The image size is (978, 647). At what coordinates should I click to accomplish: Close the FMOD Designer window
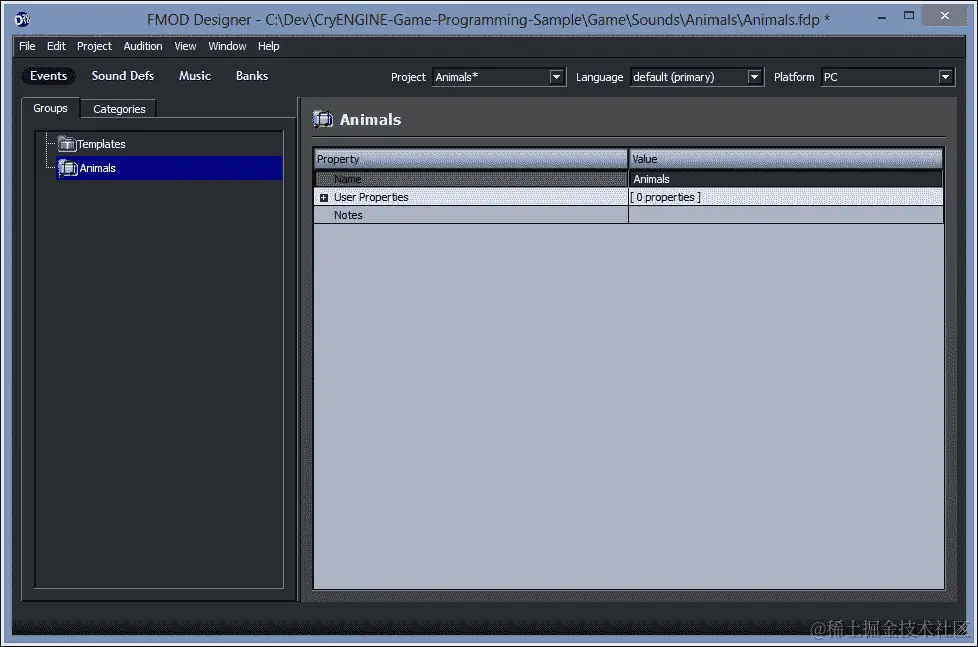[945, 16]
